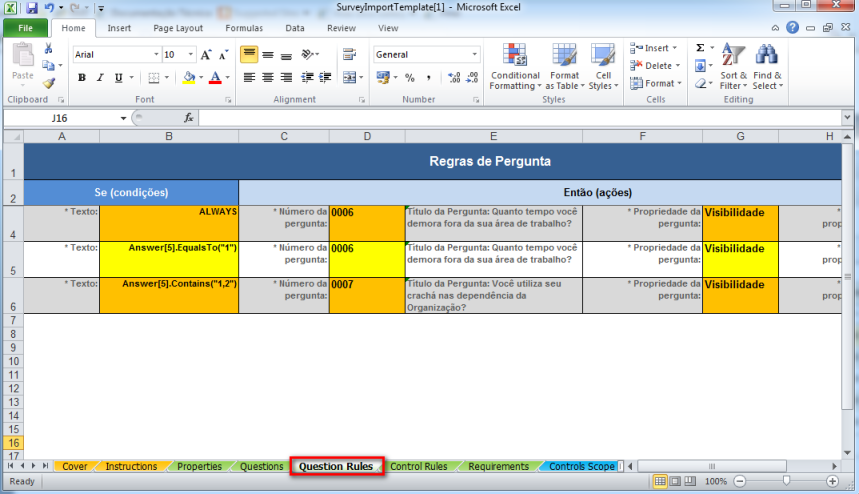Open Conditional Formatting menu

[515, 66]
